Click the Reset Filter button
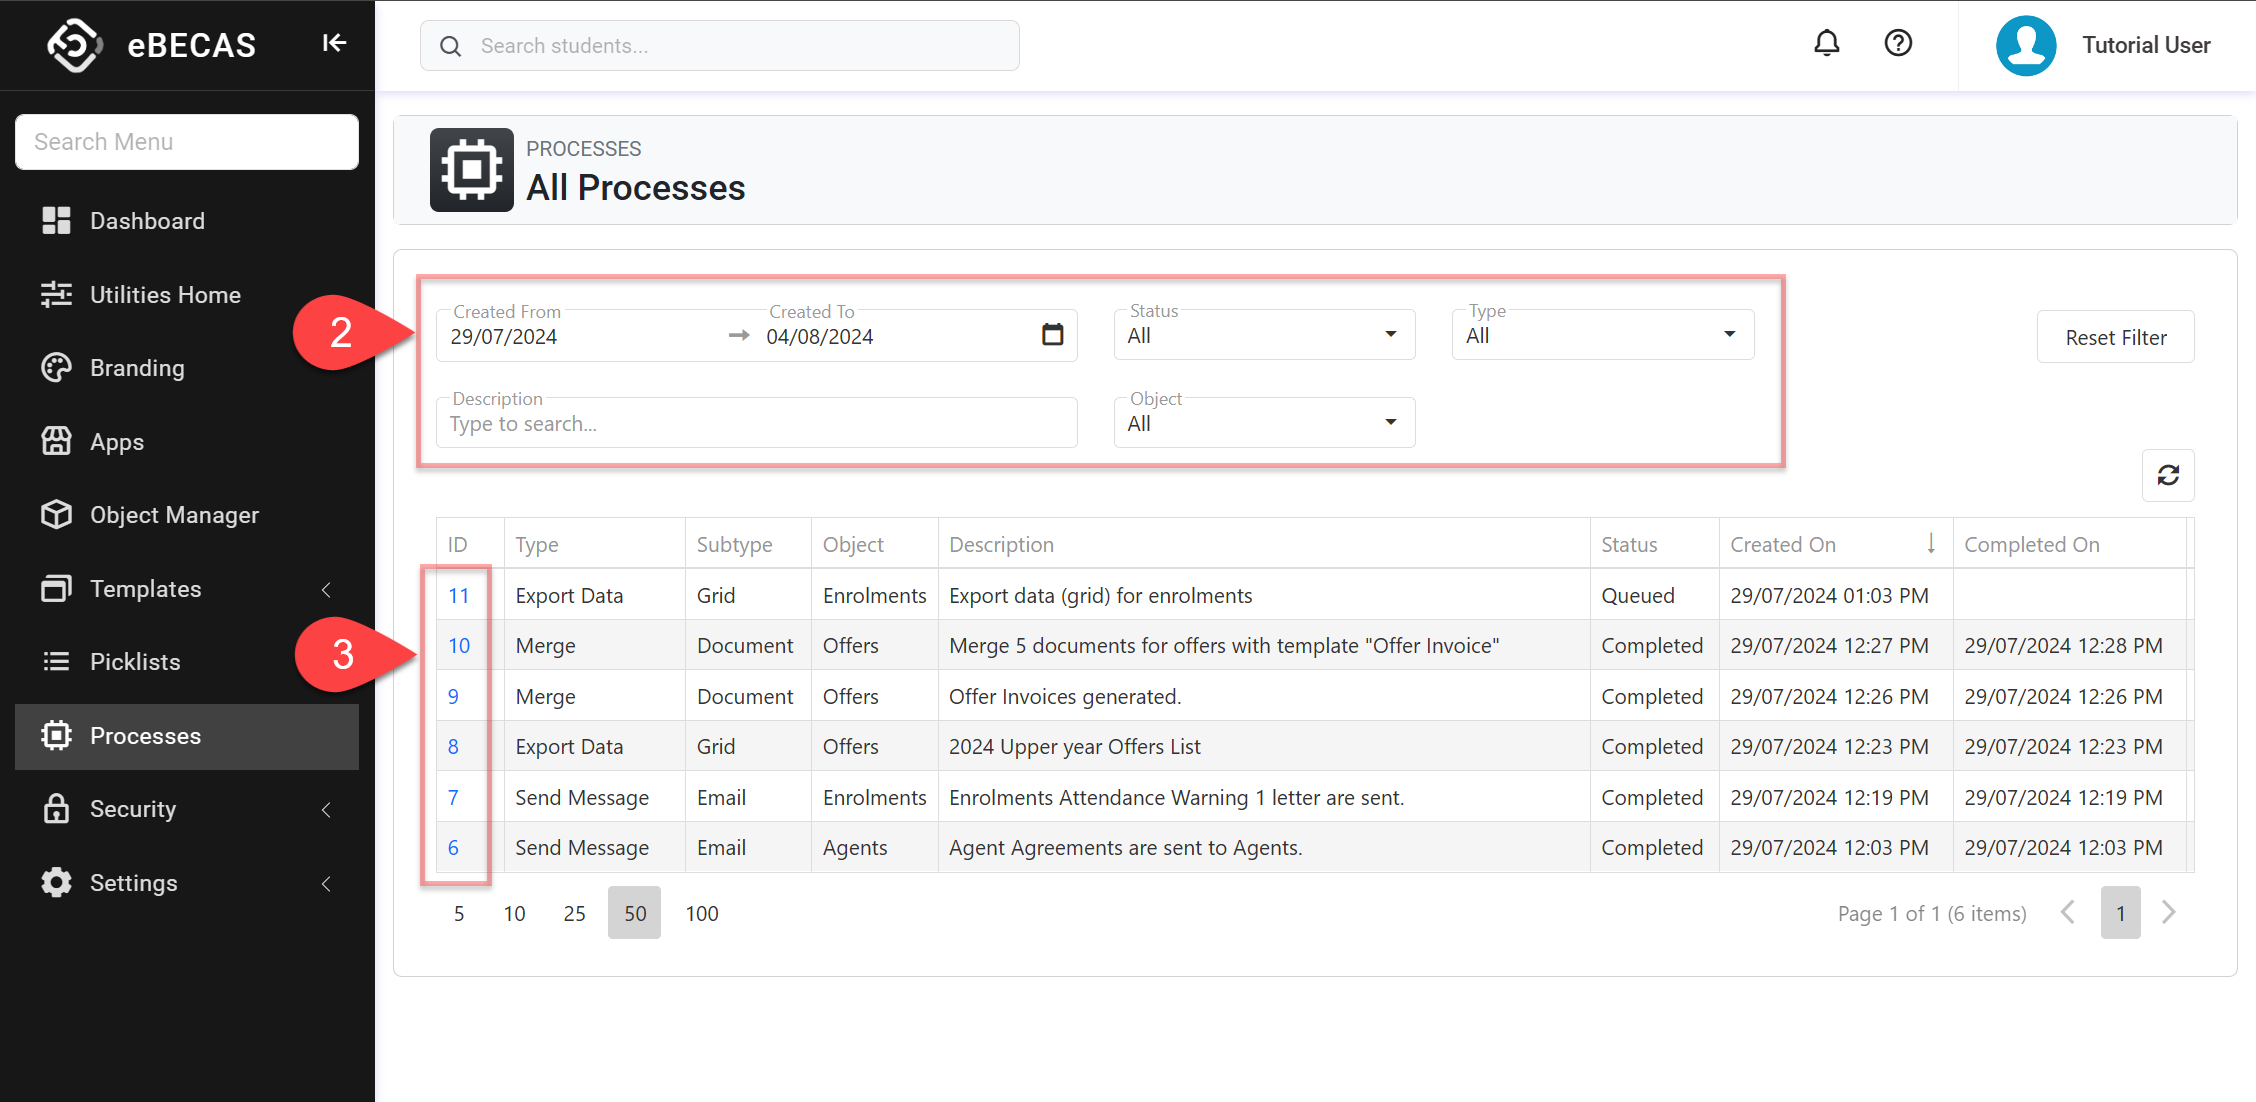This screenshot has height=1102, width=2256. (x=2115, y=337)
